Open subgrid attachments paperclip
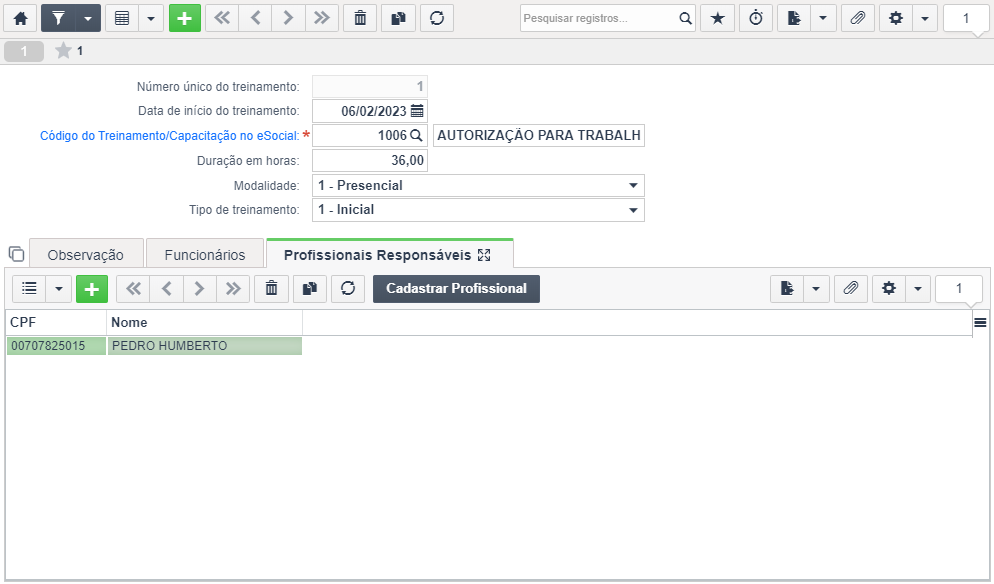Screen dimensions: 994x584 [851, 289]
